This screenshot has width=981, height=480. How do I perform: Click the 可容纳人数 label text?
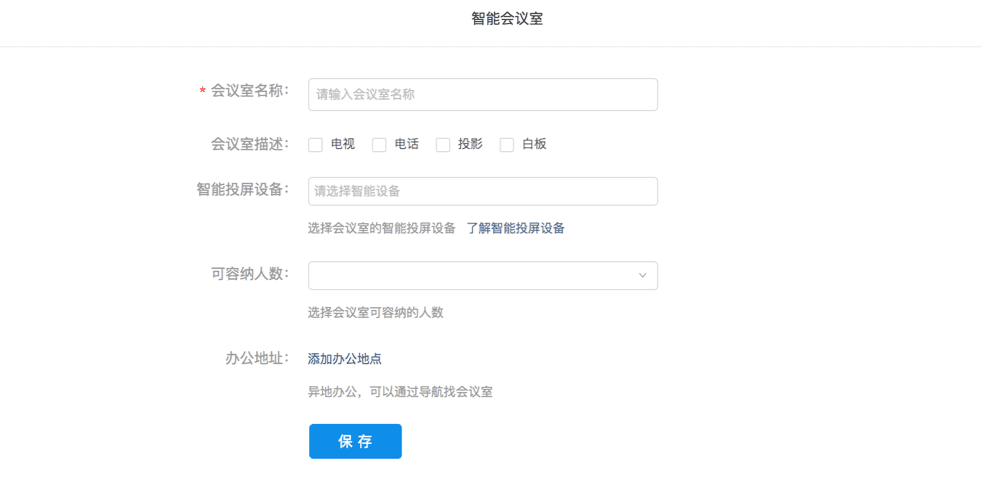(x=249, y=274)
